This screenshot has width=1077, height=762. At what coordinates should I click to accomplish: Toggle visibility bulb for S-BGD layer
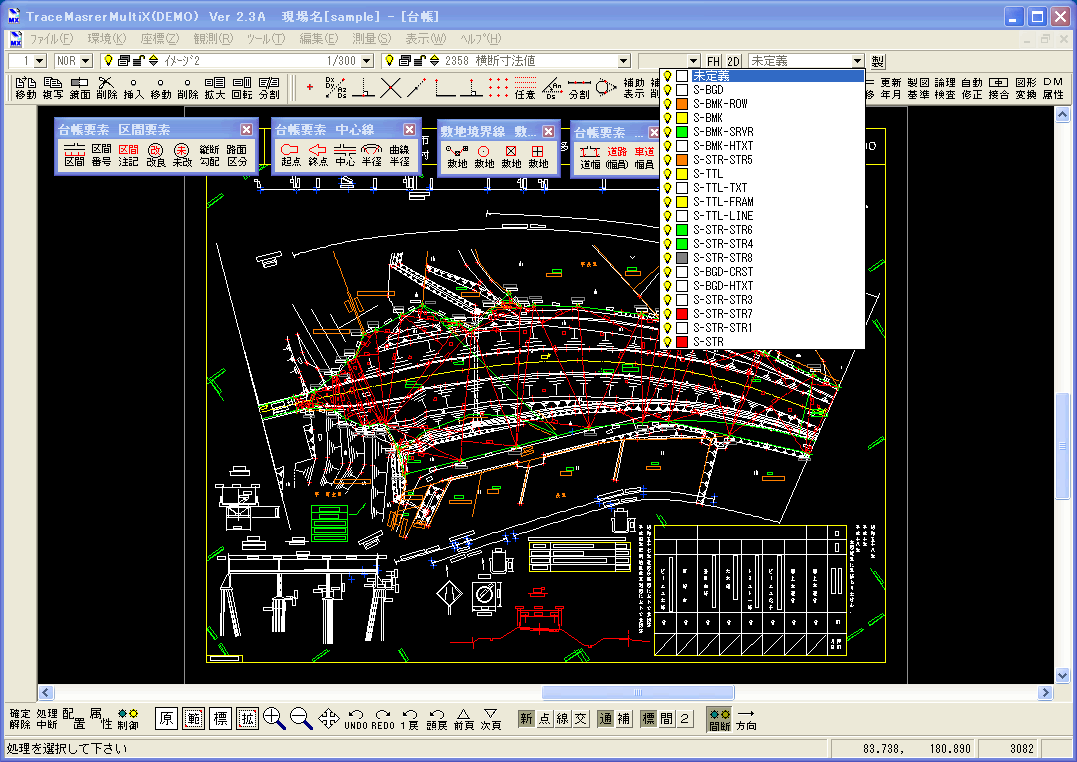[667, 89]
